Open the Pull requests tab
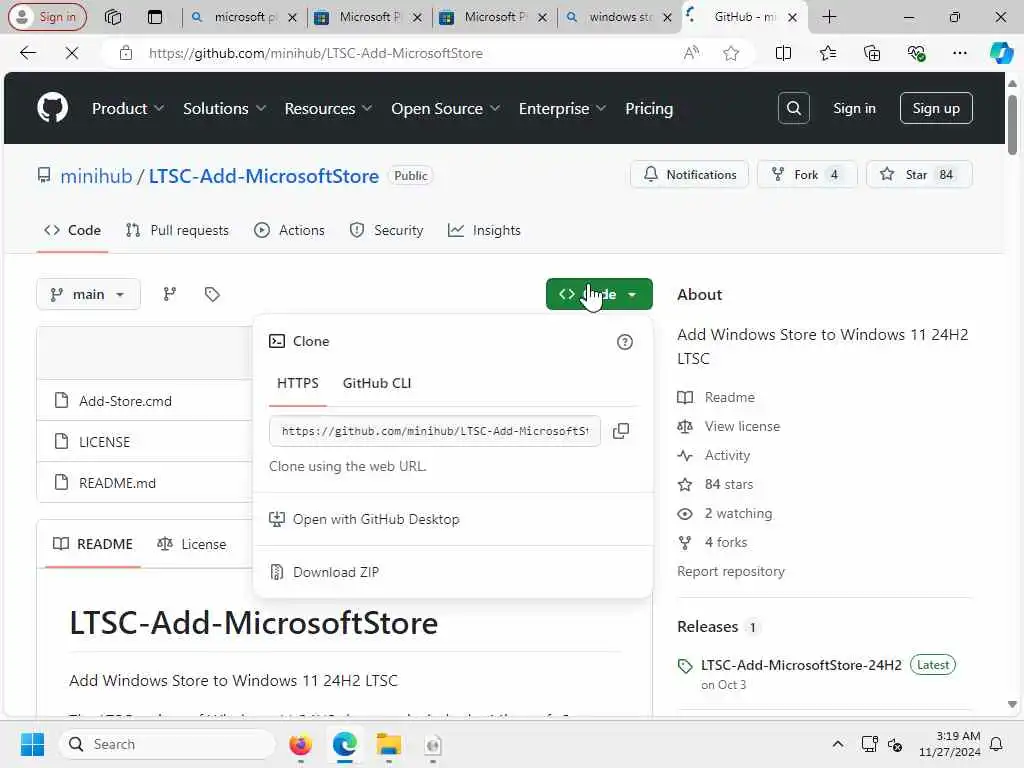Screen dimensions: 1024x768 [177, 230]
